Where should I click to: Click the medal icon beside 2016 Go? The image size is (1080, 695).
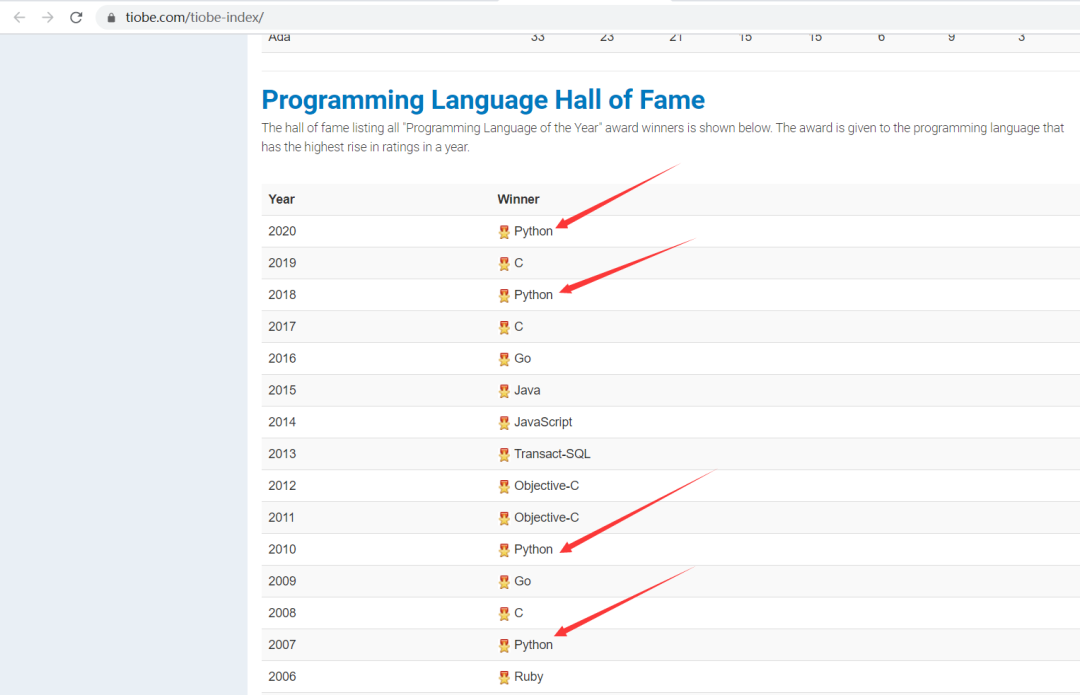[504, 359]
